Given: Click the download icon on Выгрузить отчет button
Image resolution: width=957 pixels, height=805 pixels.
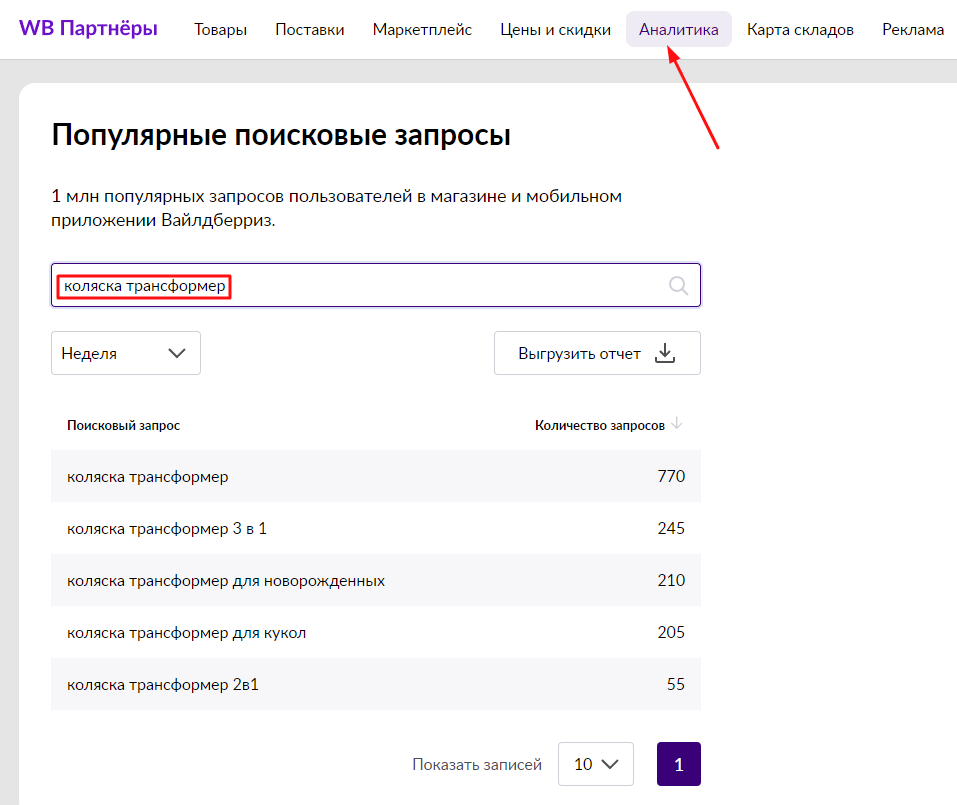Looking at the screenshot, I should 664,353.
